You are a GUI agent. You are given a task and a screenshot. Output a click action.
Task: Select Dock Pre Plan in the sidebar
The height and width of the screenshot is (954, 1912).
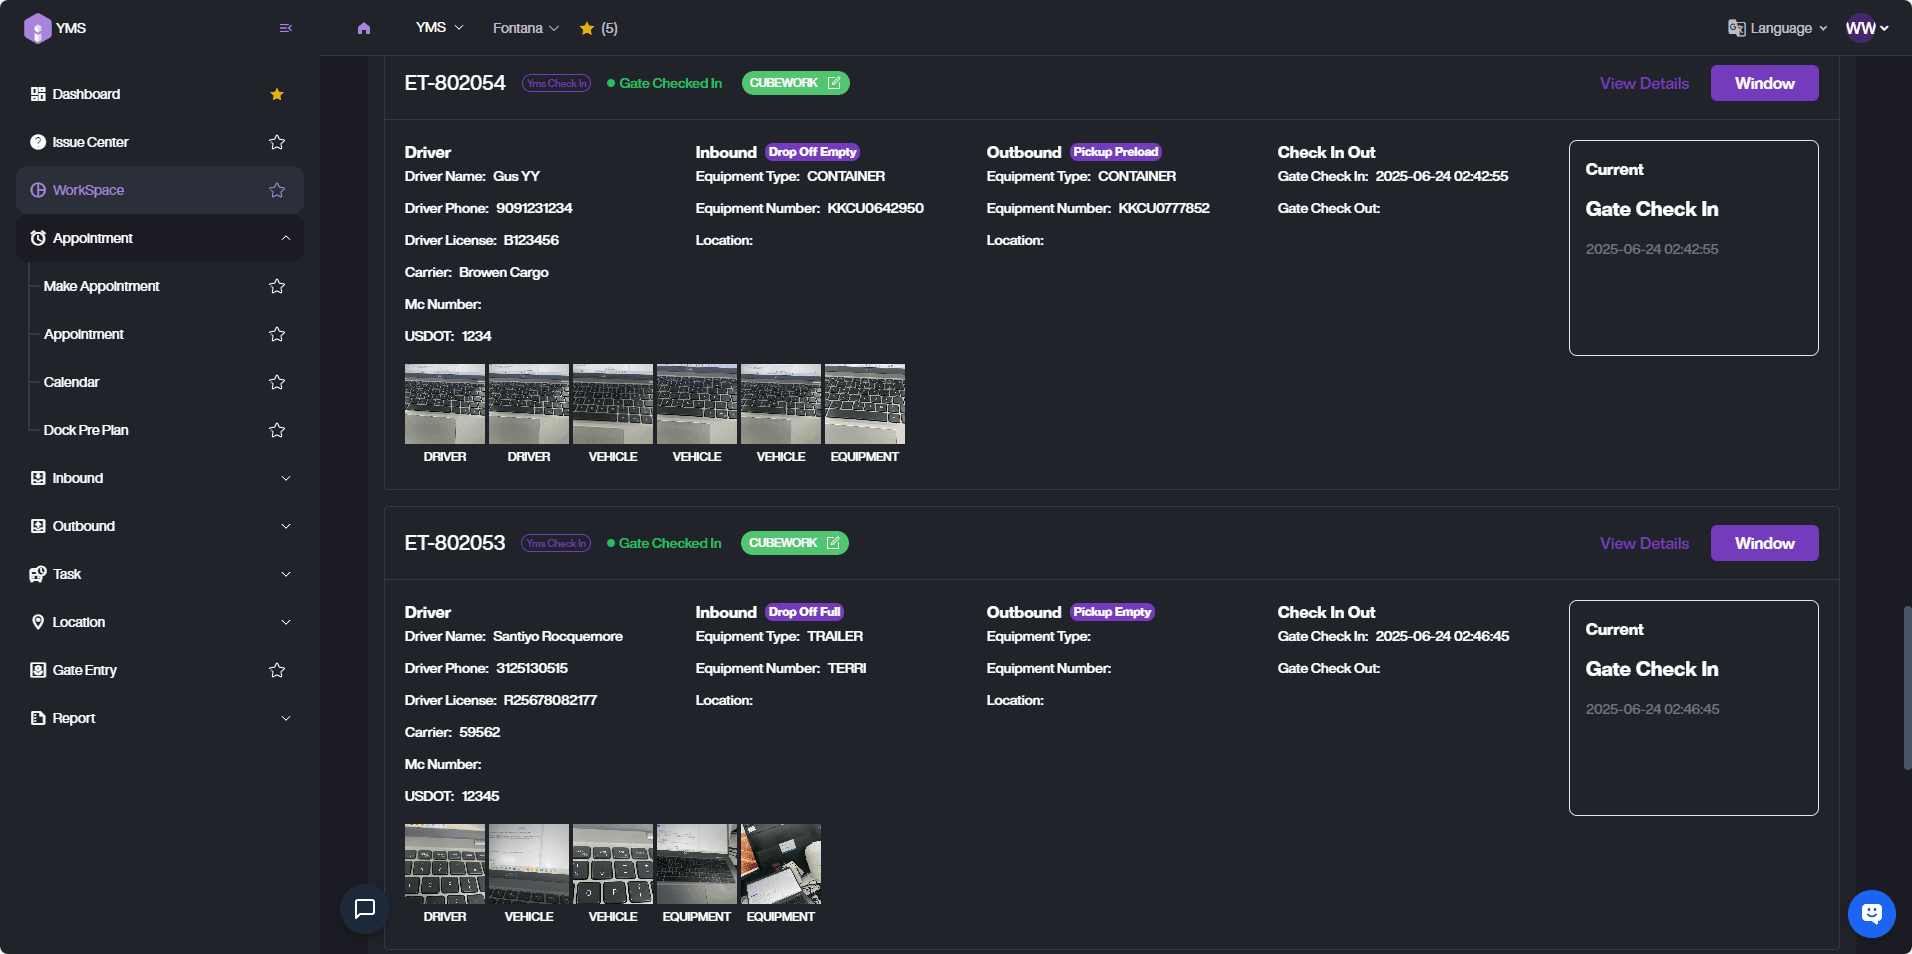[86, 430]
